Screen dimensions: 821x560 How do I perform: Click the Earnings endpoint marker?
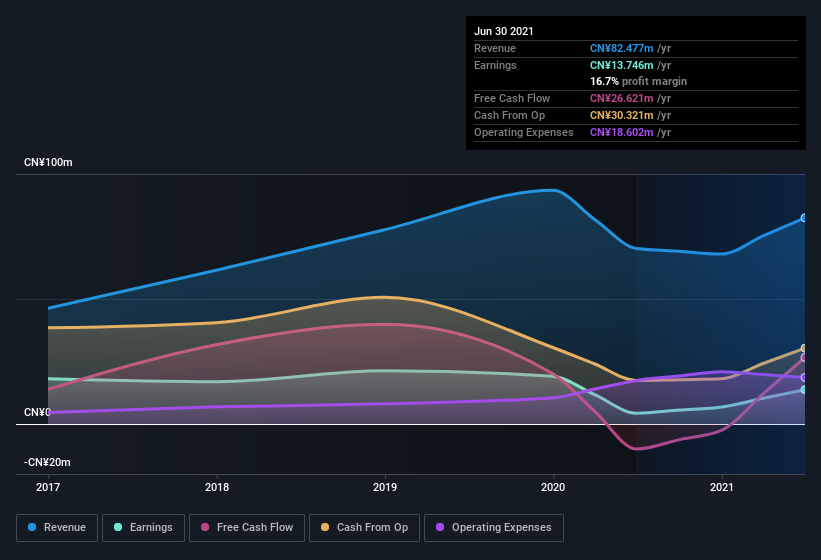[804, 389]
